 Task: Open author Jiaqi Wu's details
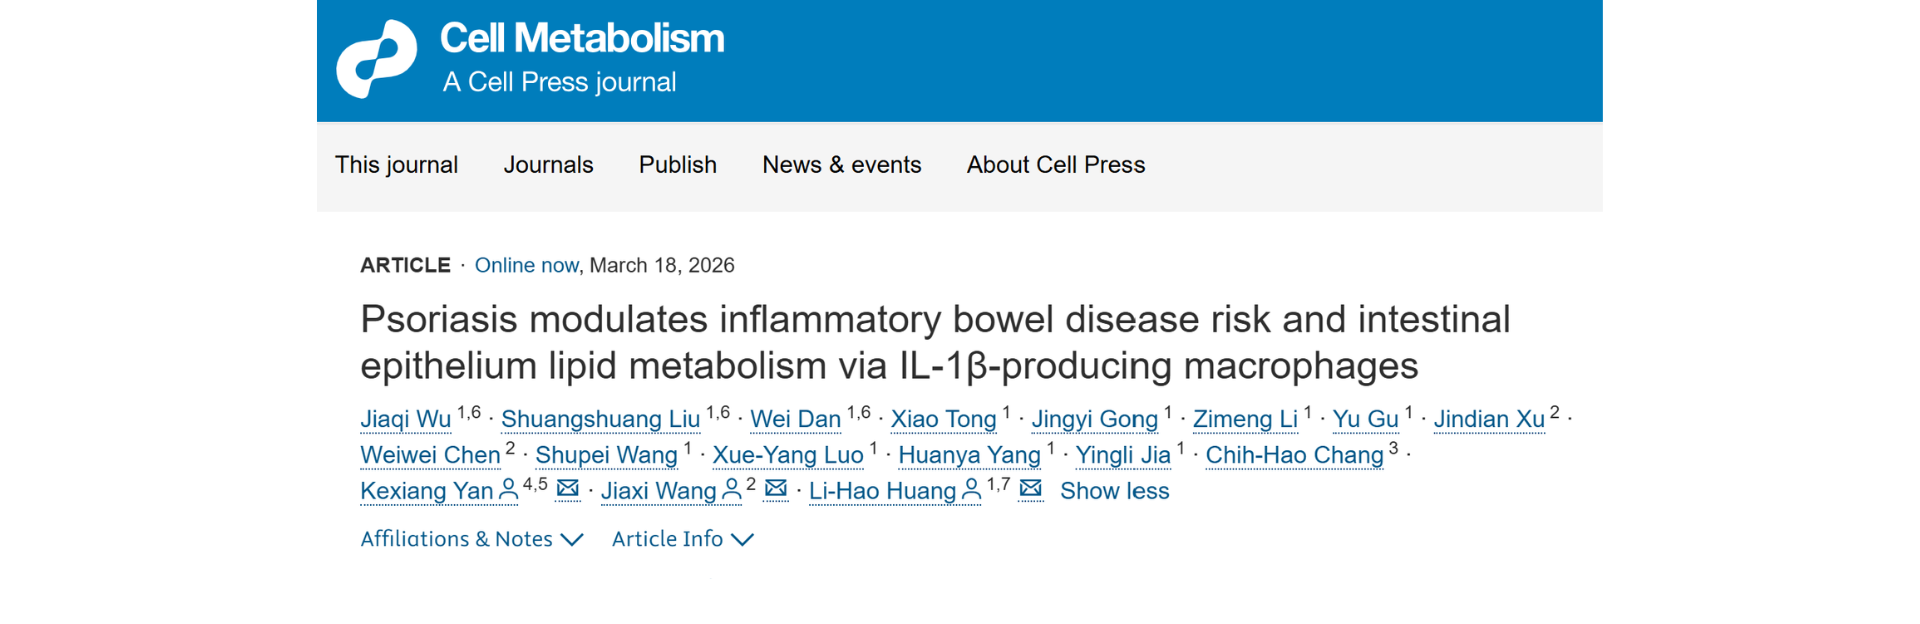[x=406, y=419]
